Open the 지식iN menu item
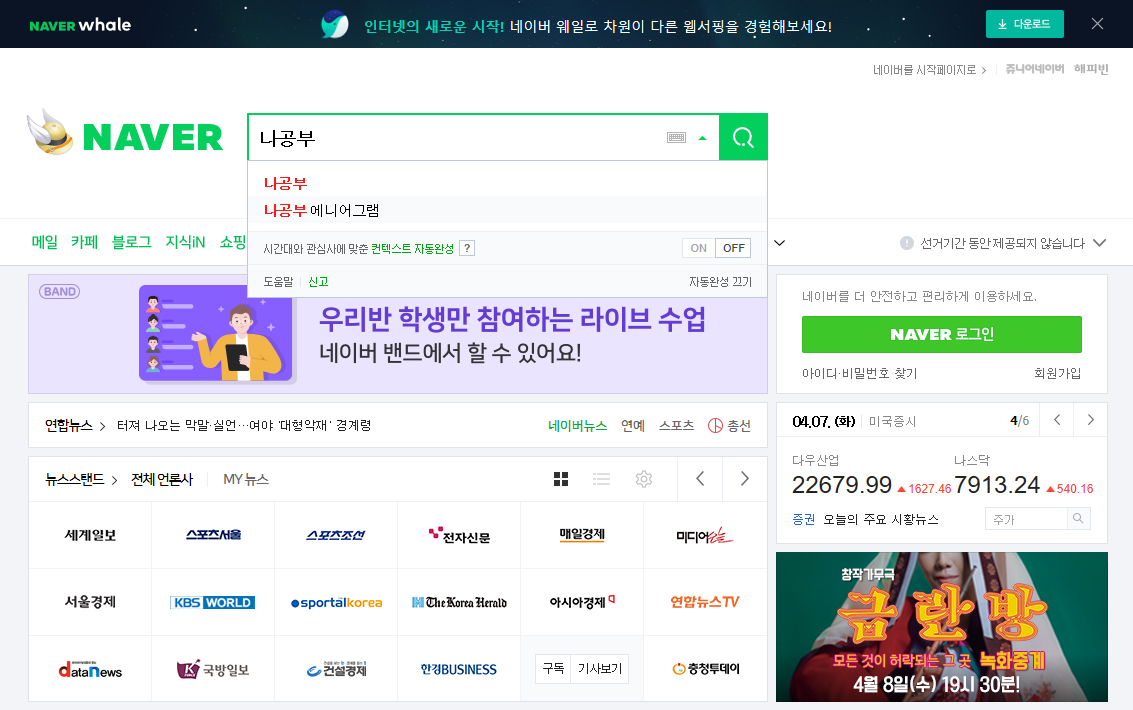1133x710 pixels. 186,242
